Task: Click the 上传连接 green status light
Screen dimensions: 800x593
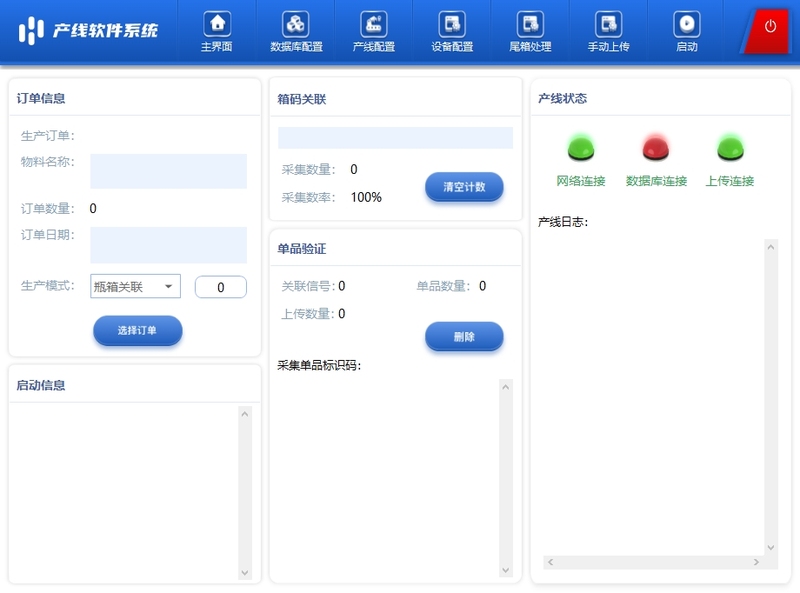Action: (x=730, y=147)
